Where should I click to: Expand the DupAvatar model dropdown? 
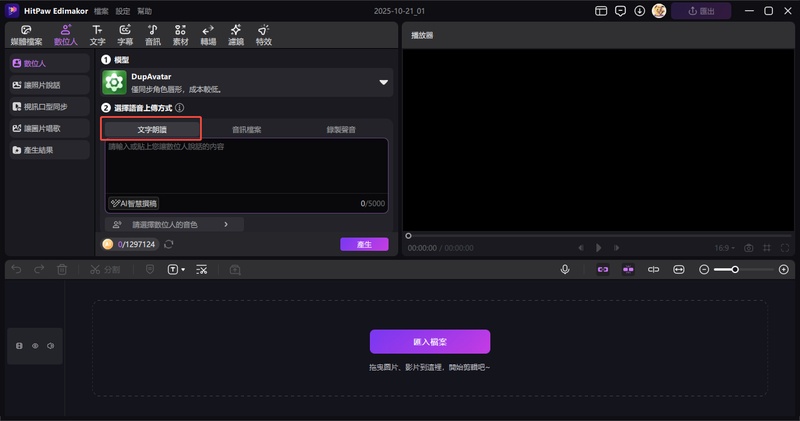pyautogui.click(x=383, y=83)
